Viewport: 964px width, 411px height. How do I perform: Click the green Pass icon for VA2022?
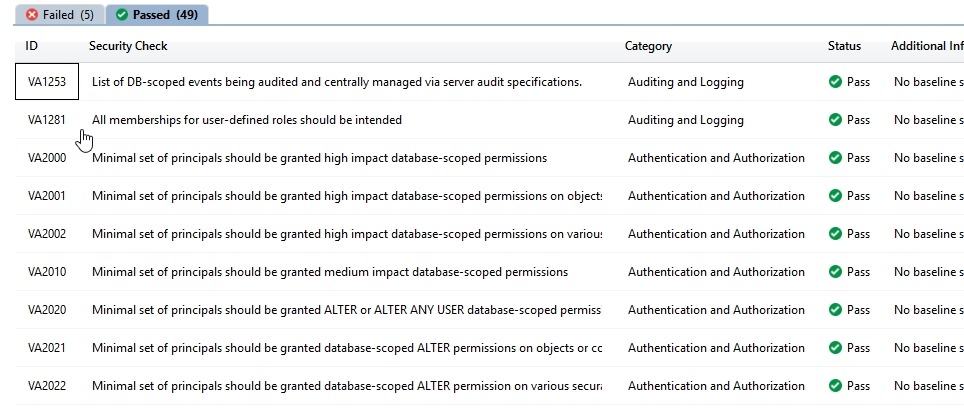click(x=835, y=386)
